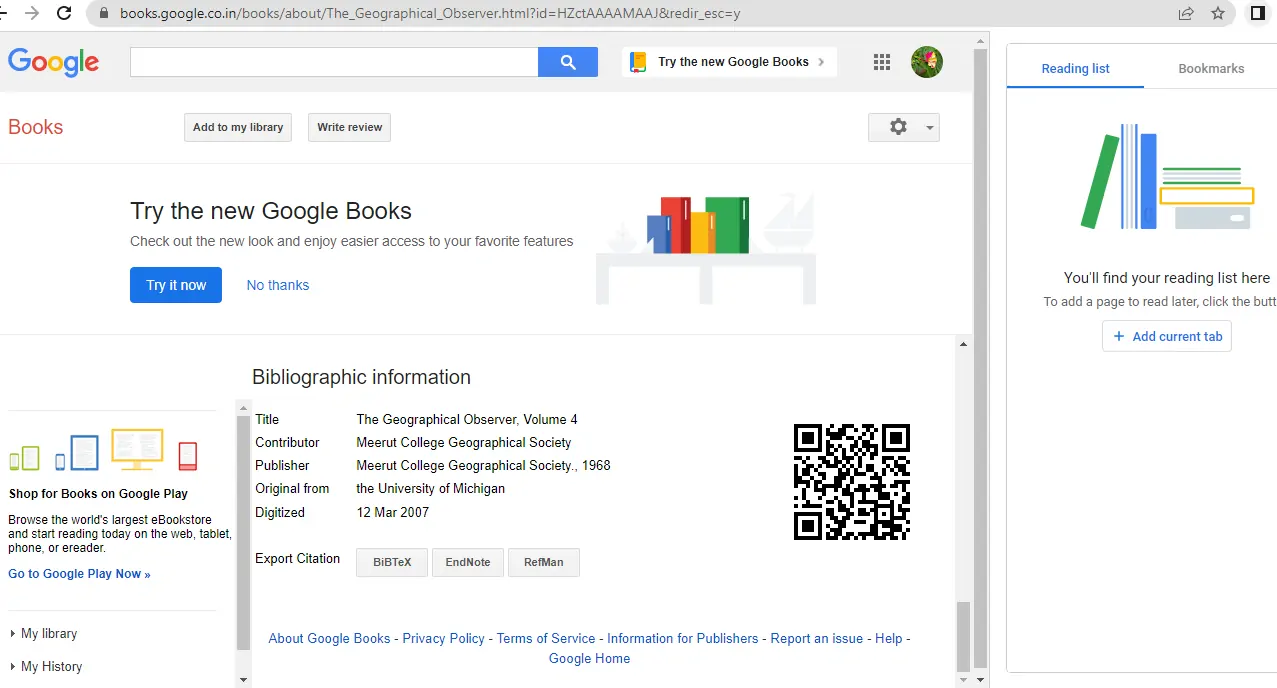The height and width of the screenshot is (688, 1277).
Task: Click the scroll-down arrow under sidebar
Action: coord(243,680)
